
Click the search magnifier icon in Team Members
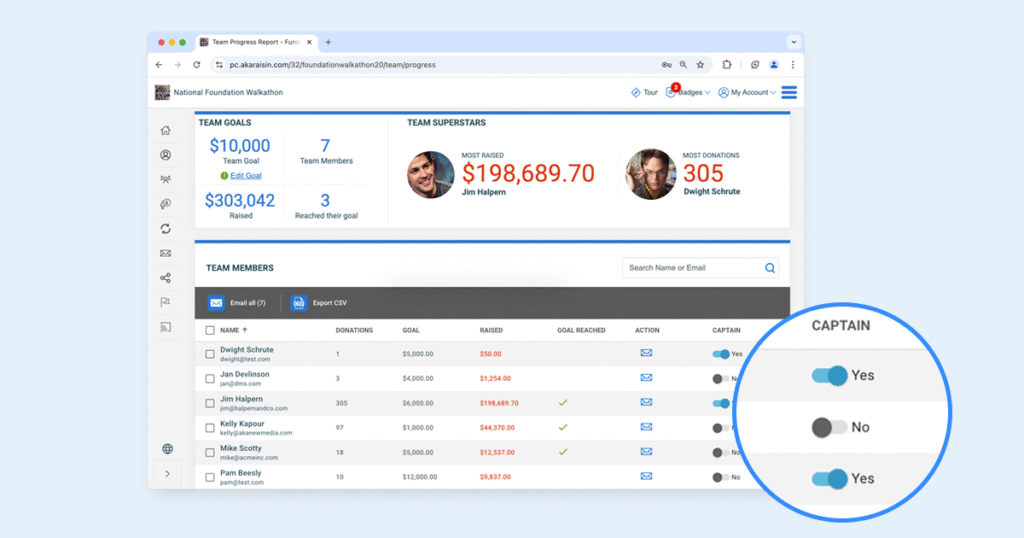tap(770, 268)
